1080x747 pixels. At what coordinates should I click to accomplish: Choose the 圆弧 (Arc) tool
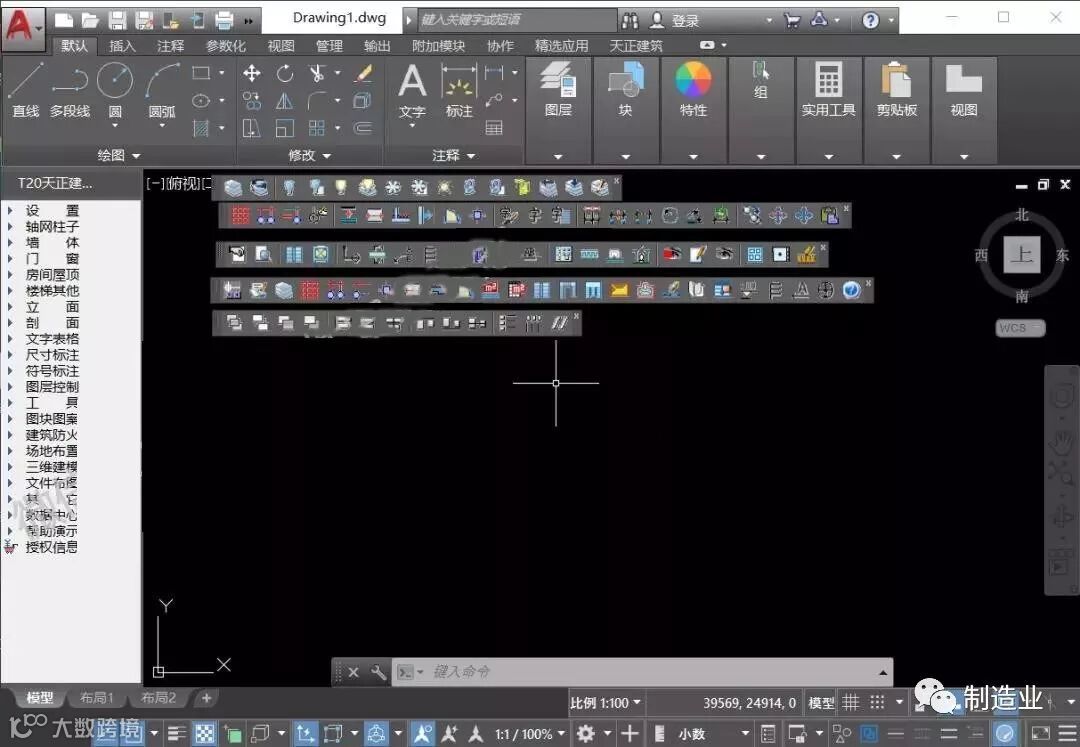click(x=162, y=90)
